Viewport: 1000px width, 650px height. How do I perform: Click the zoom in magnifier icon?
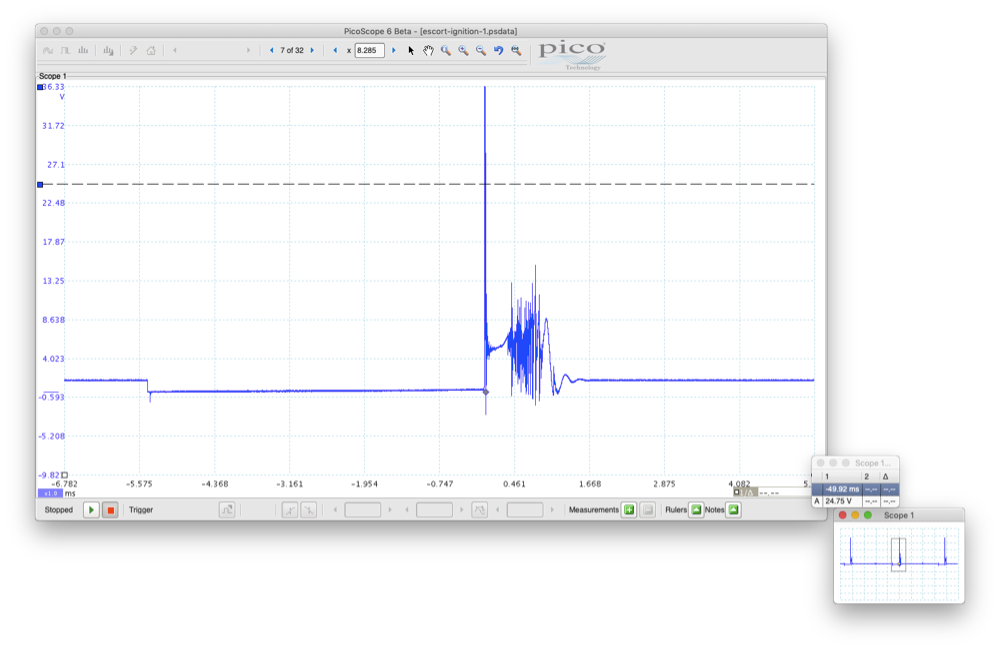point(463,50)
